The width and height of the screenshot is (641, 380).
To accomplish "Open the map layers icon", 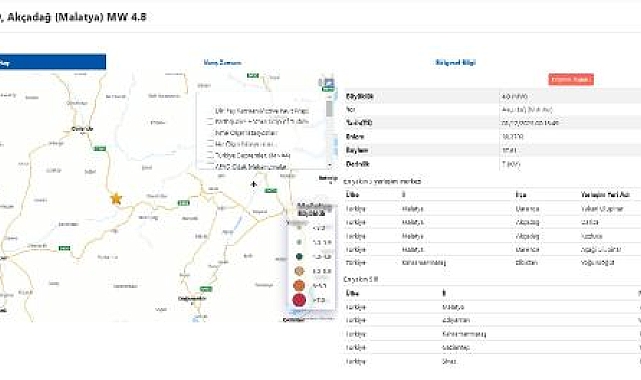I will (x=328, y=83).
